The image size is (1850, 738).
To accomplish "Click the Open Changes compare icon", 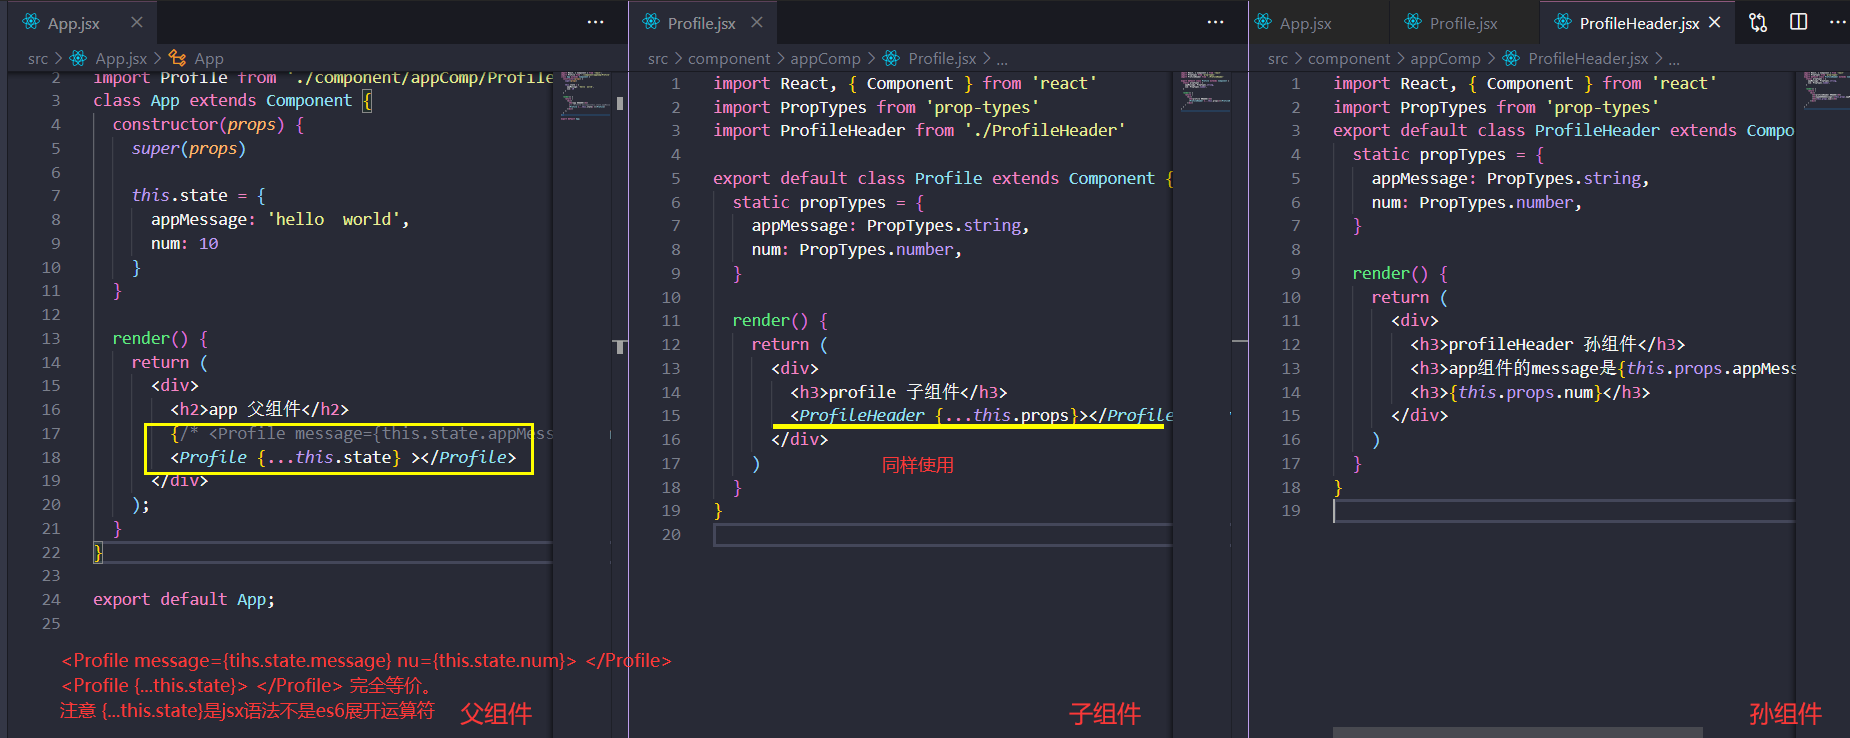I will click(x=1758, y=22).
